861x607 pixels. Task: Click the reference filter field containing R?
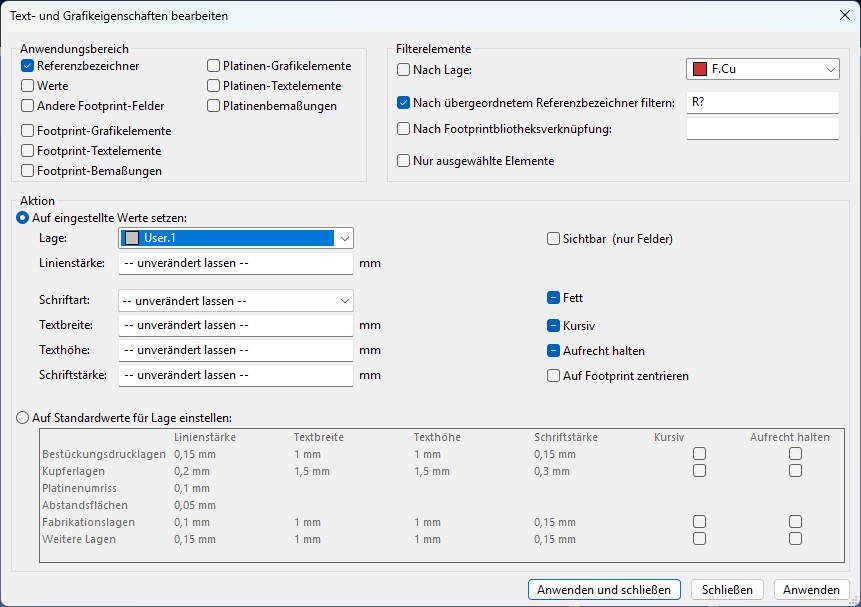coord(763,102)
